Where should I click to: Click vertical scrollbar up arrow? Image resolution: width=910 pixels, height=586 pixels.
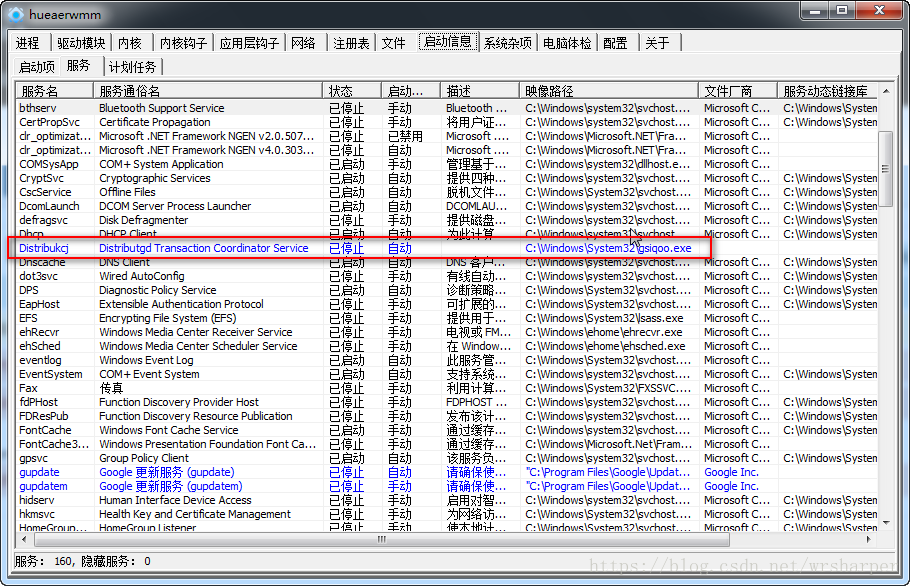[886, 91]
